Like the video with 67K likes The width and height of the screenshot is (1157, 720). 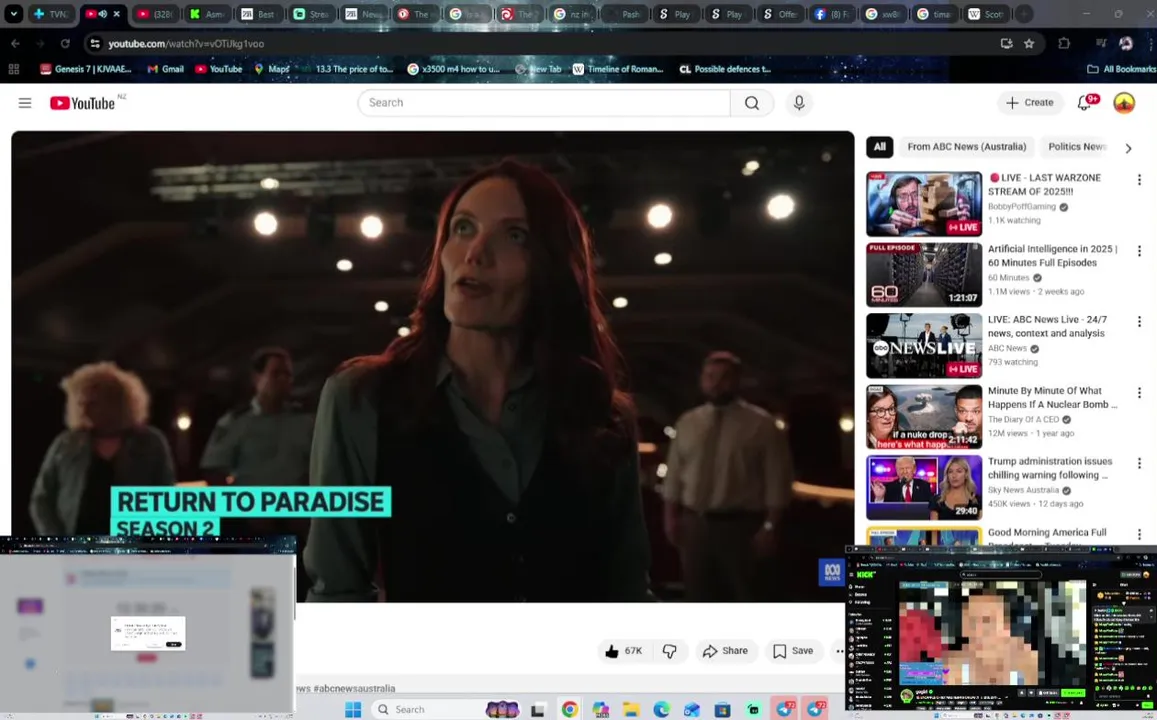(x=624, y=651)
